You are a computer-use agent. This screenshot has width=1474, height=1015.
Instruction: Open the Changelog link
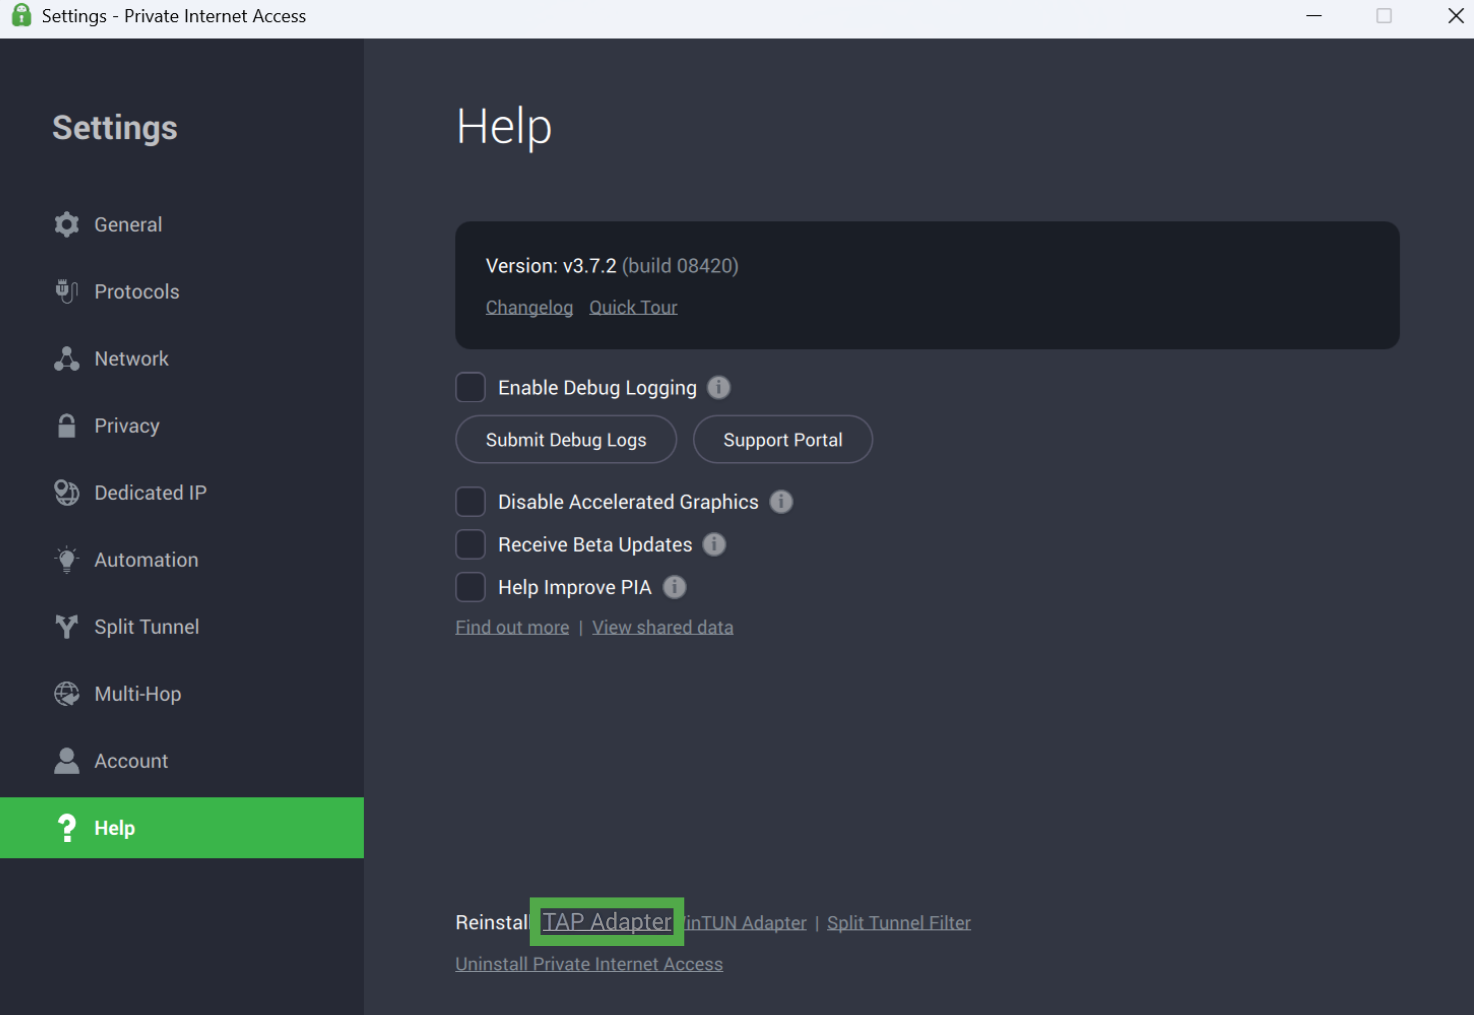click(x=529, y=307)
